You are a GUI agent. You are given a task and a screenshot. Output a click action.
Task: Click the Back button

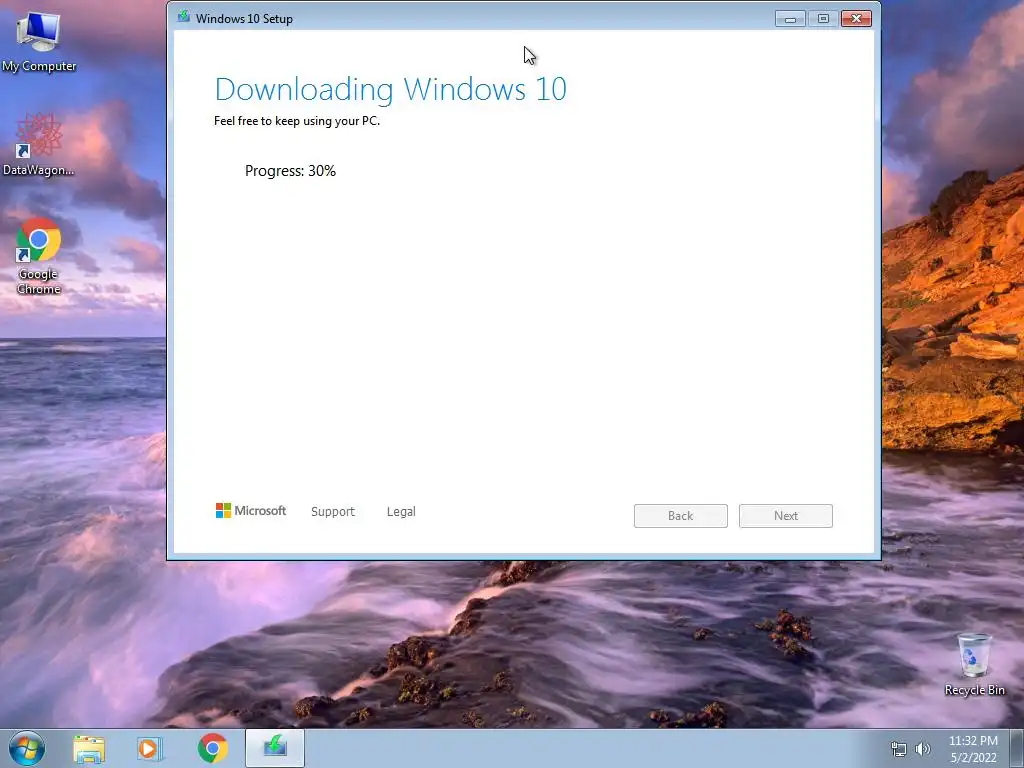pos(680,516)
